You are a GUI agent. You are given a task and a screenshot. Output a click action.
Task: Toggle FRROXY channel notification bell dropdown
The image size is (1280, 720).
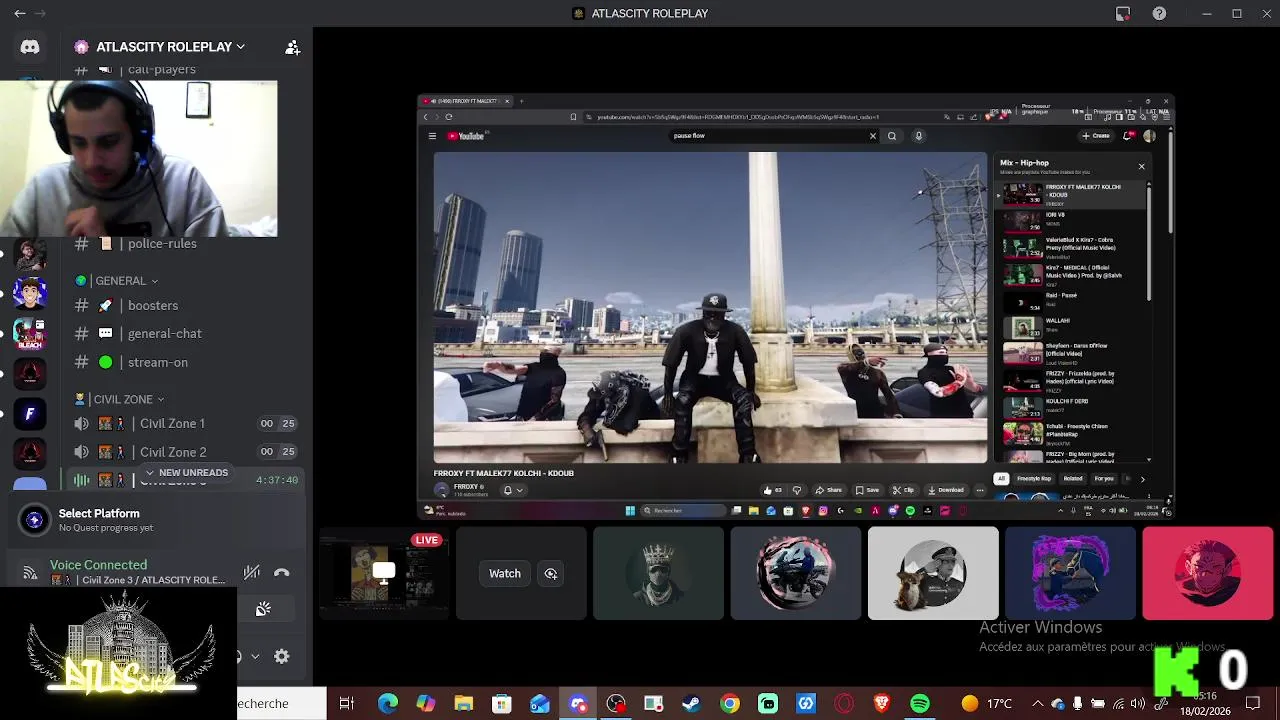pos(512,490)
